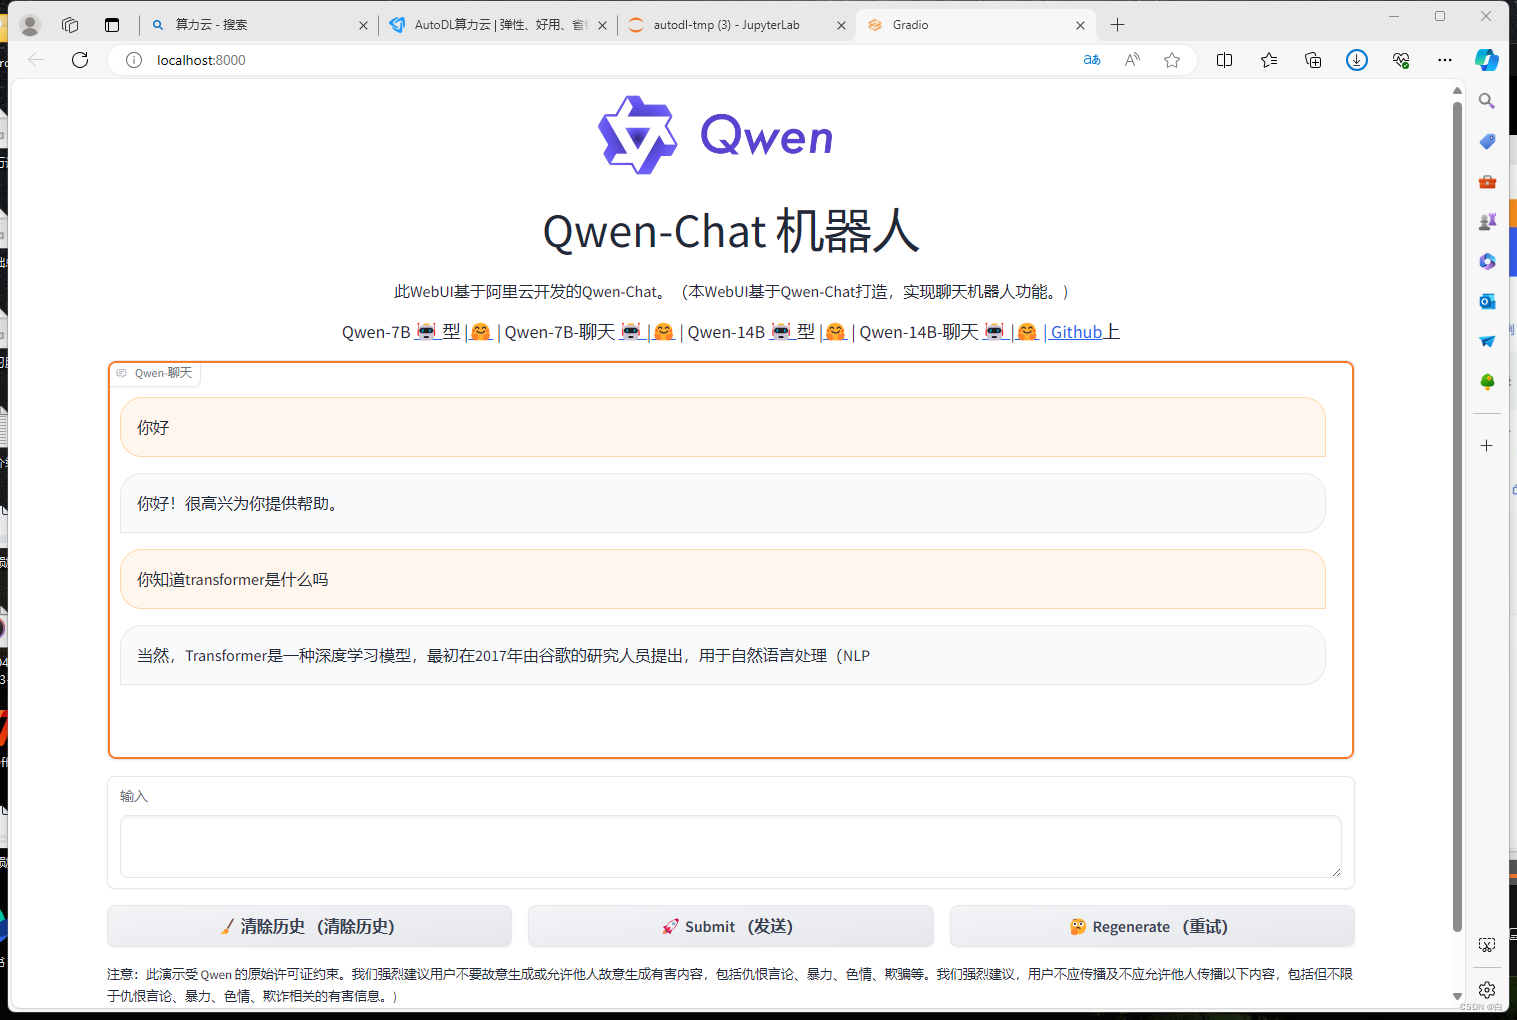Launch the Copilot icon
This screenshot has width=1517, height=1020.
pyautogui.click(x=1487, y=60)
